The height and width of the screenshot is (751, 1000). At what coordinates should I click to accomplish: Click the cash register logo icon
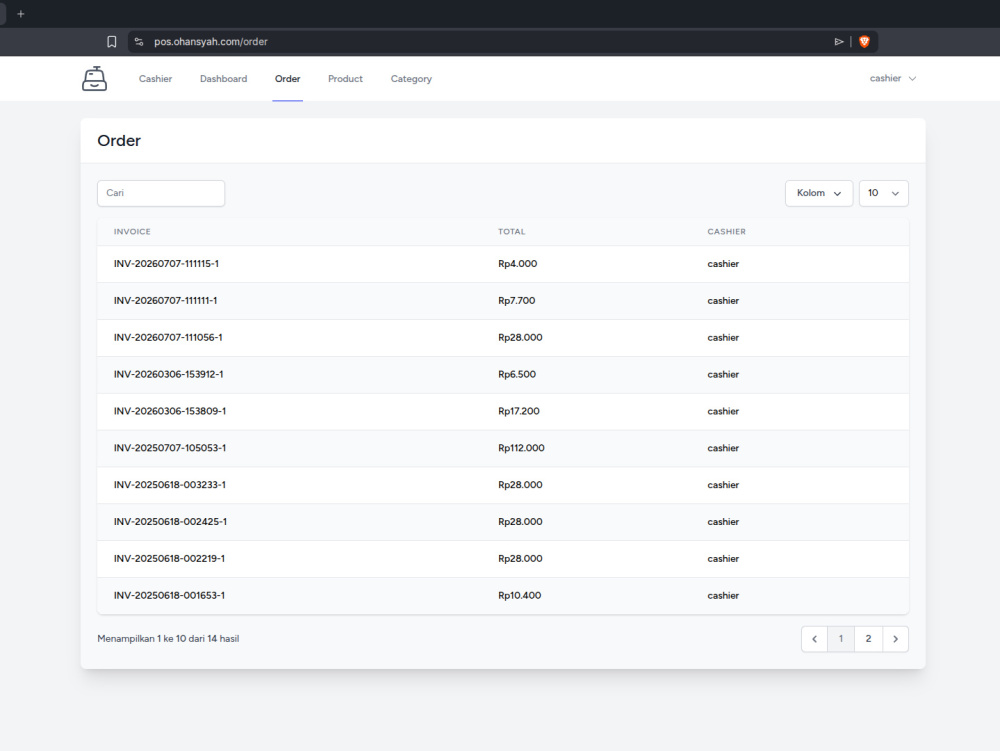pyautogui.click(x=94, y=78)
